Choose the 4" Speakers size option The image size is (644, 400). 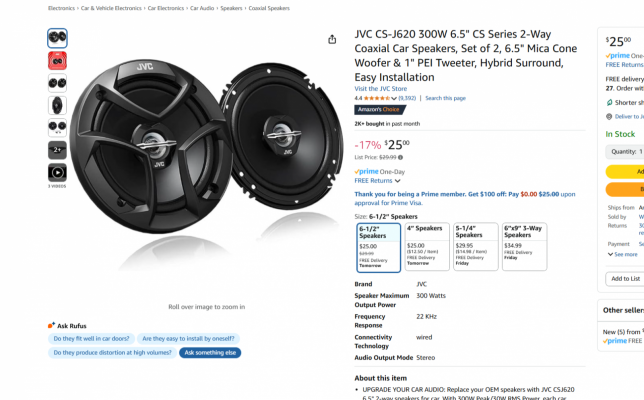(427, 246)
